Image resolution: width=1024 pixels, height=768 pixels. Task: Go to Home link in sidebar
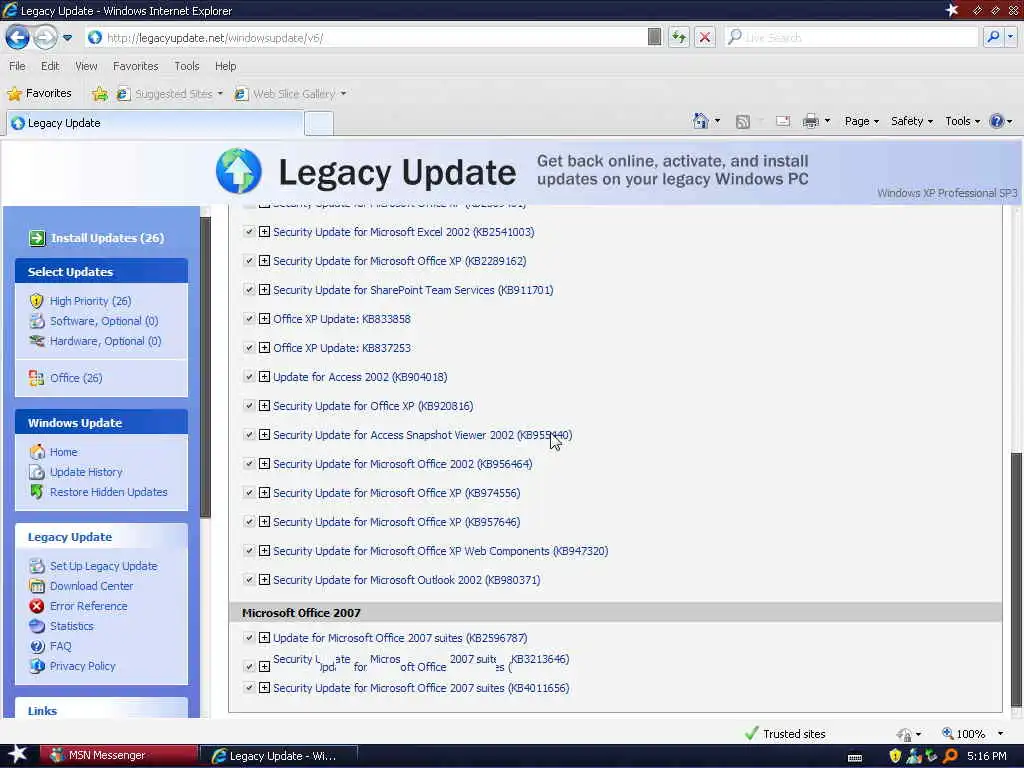63,452
